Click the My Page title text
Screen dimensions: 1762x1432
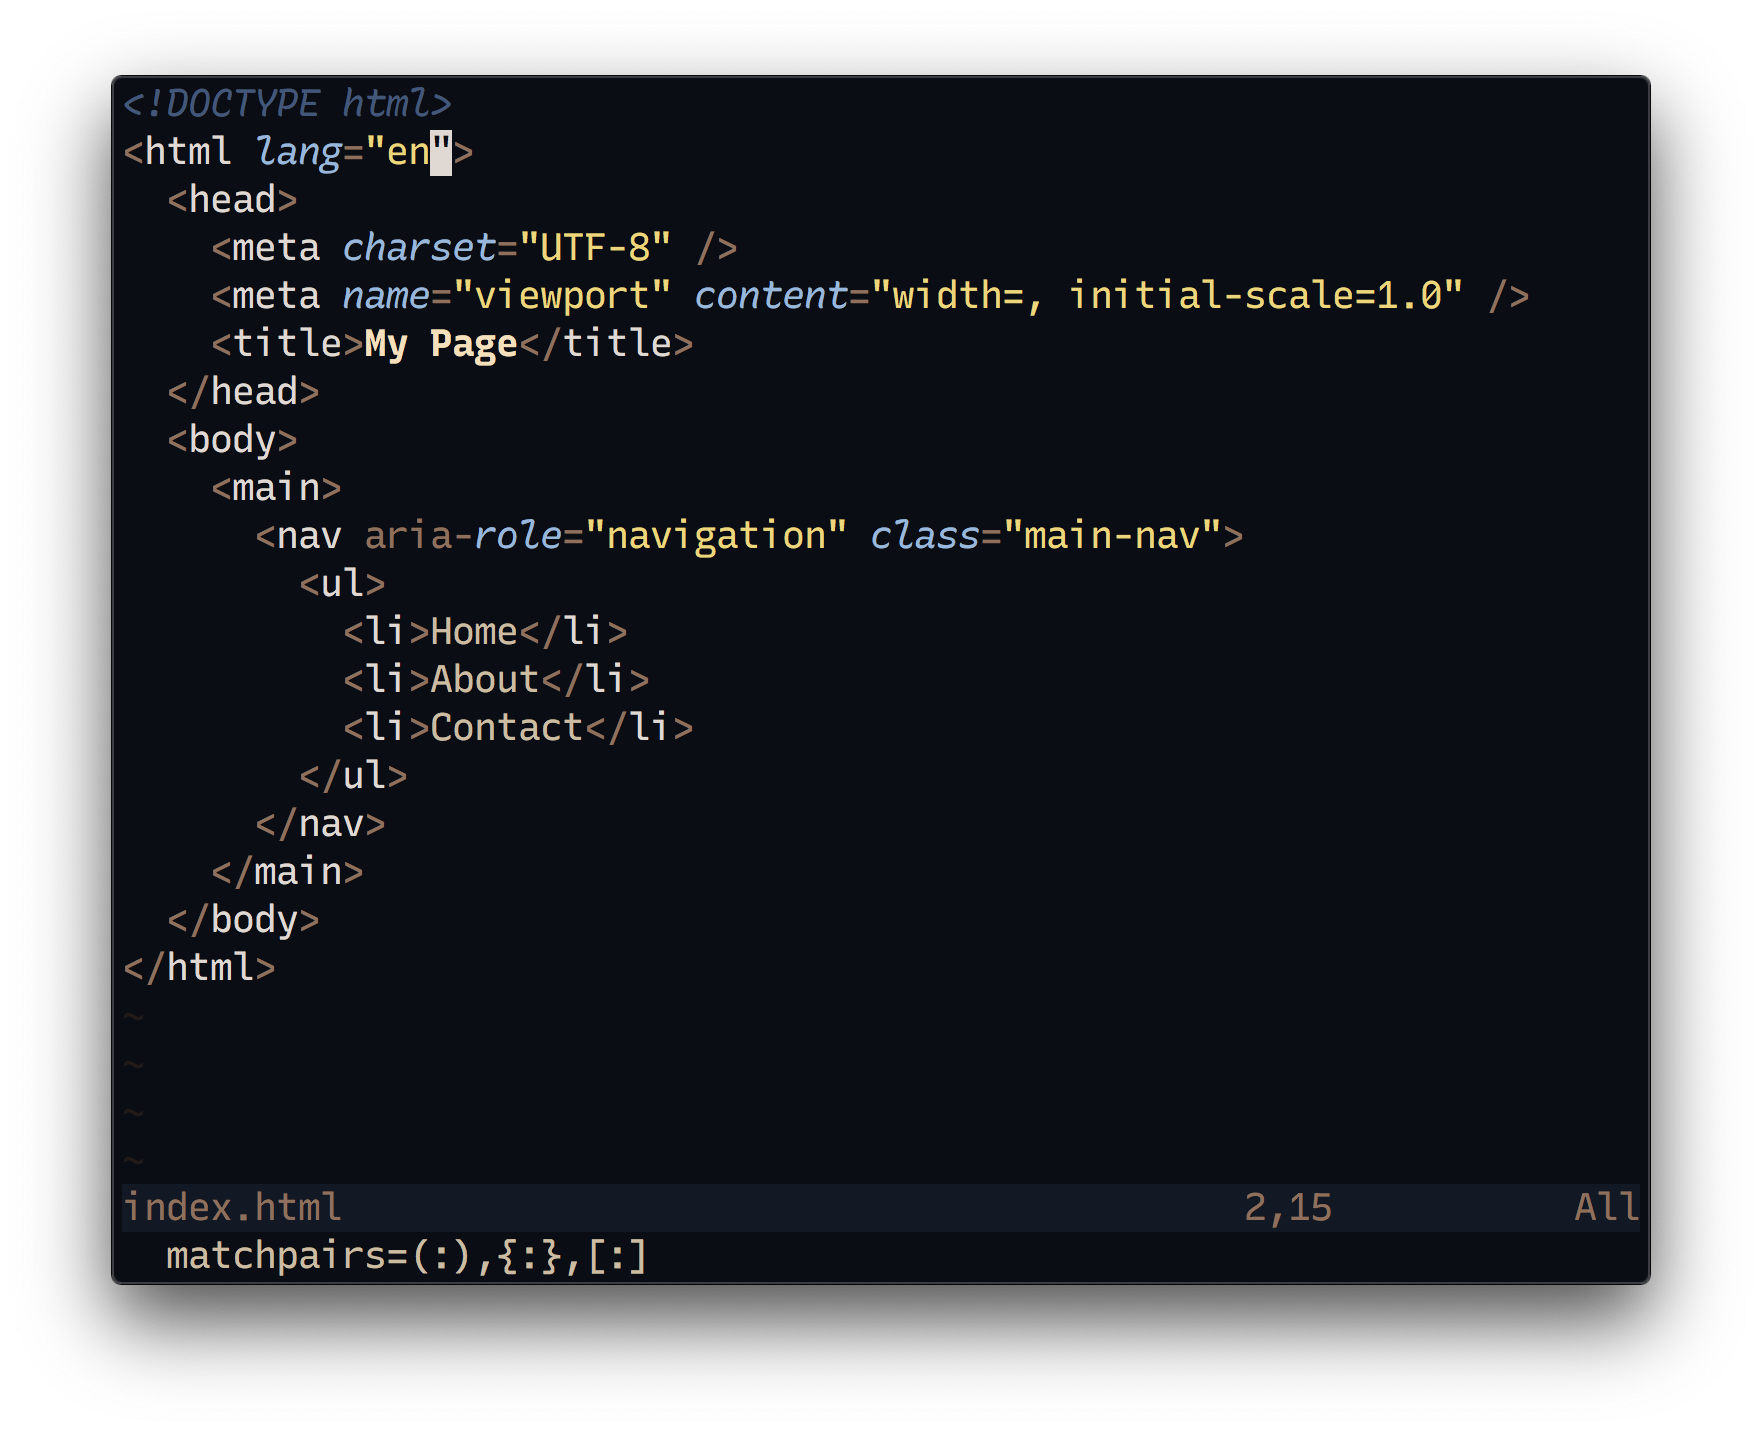pyautogui.click(x=441, y=344)
